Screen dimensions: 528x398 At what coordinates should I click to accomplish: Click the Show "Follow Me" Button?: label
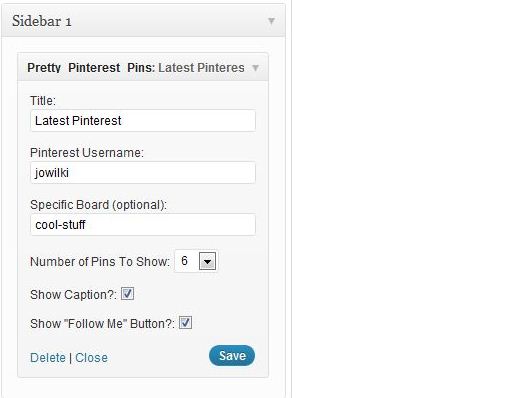pyautogui.click(x=102, y=324)
